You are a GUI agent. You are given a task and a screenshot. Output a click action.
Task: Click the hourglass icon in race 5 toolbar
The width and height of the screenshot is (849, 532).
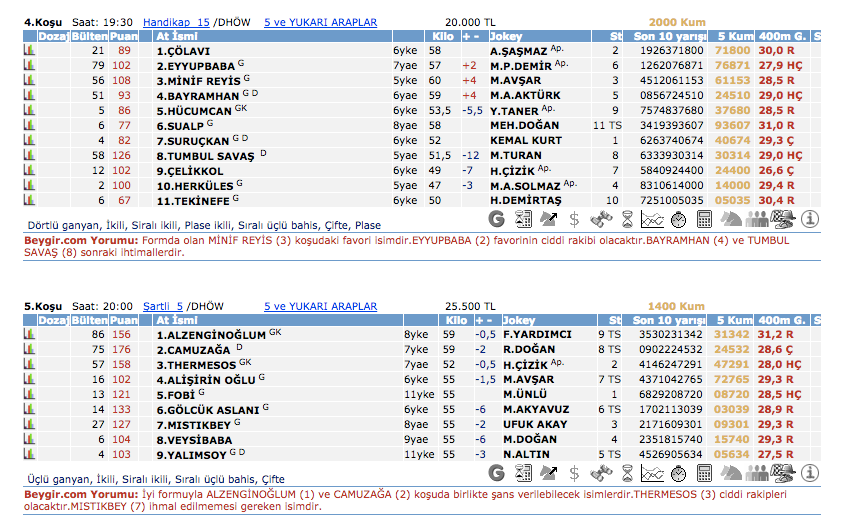[627, 472]
